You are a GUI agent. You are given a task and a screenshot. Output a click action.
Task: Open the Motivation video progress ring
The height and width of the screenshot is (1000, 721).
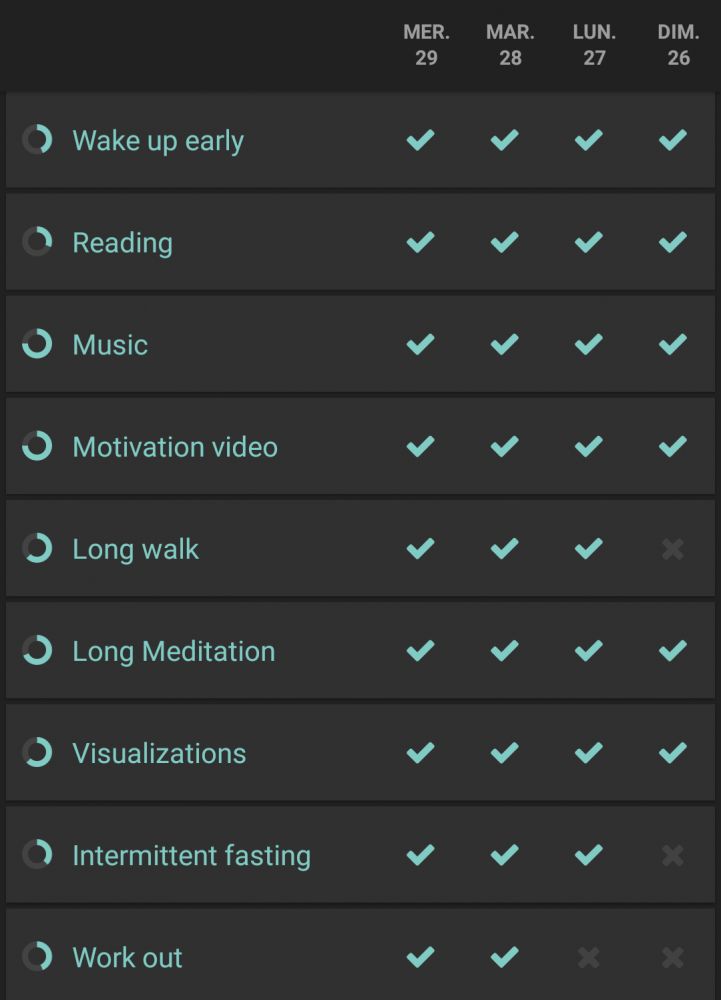click(37, 446)
